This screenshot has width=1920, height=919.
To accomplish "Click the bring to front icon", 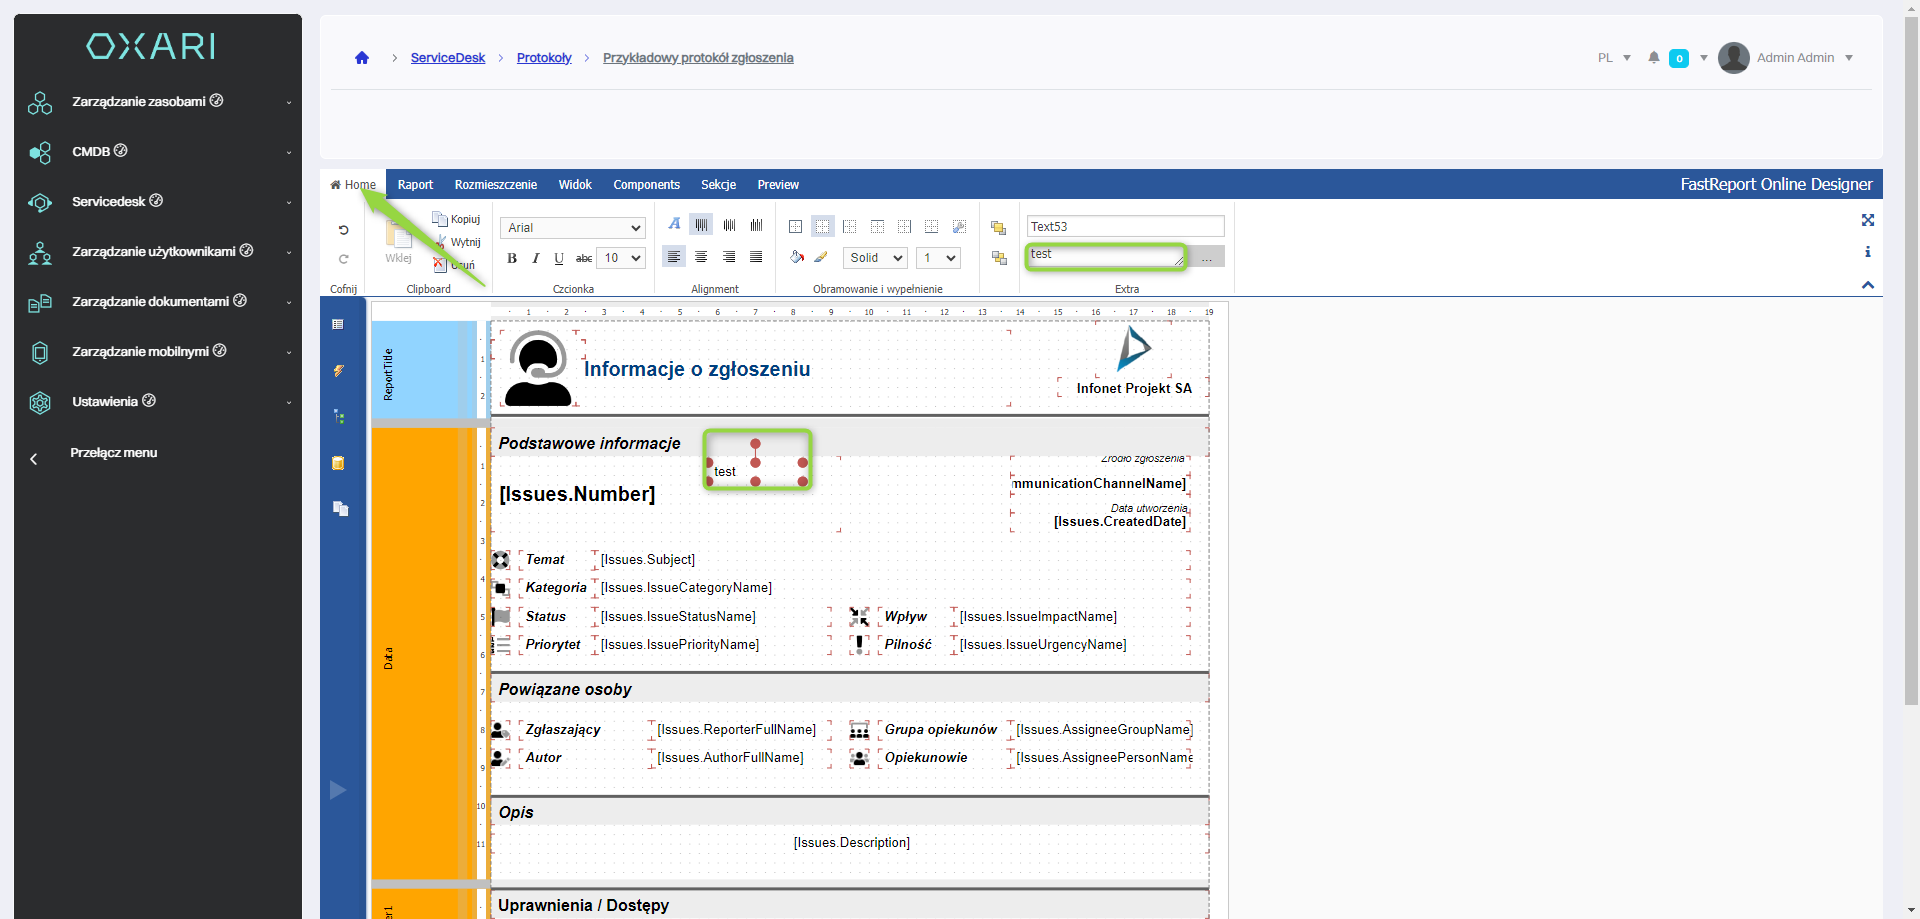I will tap(998, 228).
